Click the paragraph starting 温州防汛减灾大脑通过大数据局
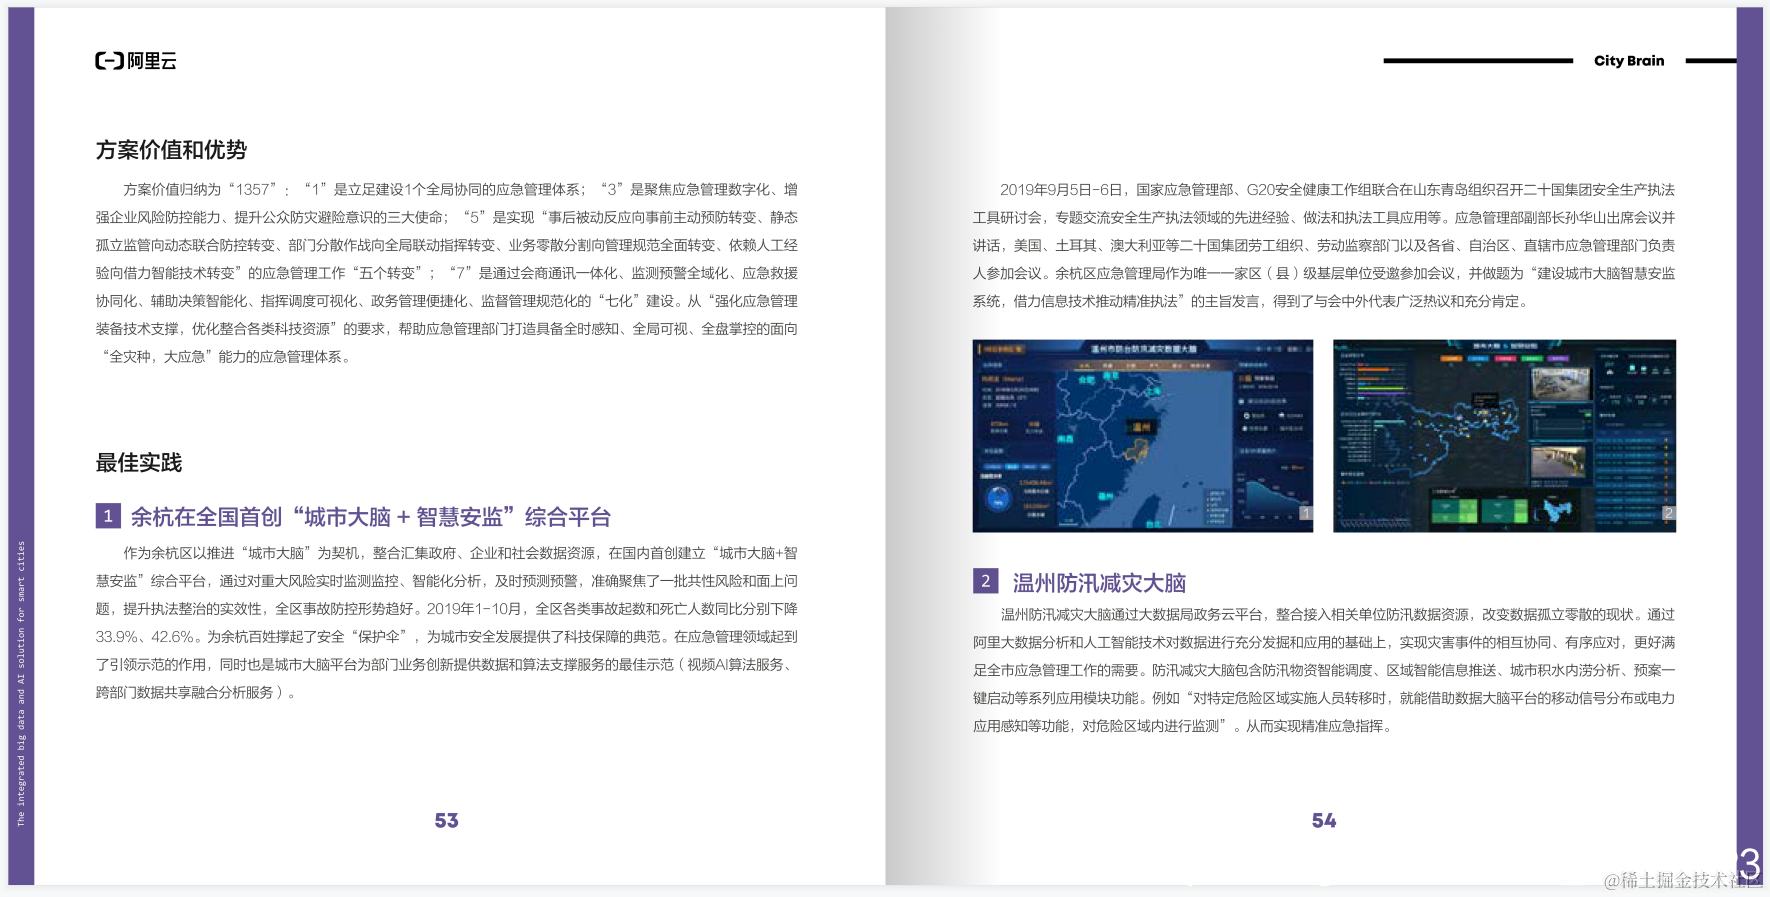The width and height of the screenshot is (1770, 897). coord(1324,670)
